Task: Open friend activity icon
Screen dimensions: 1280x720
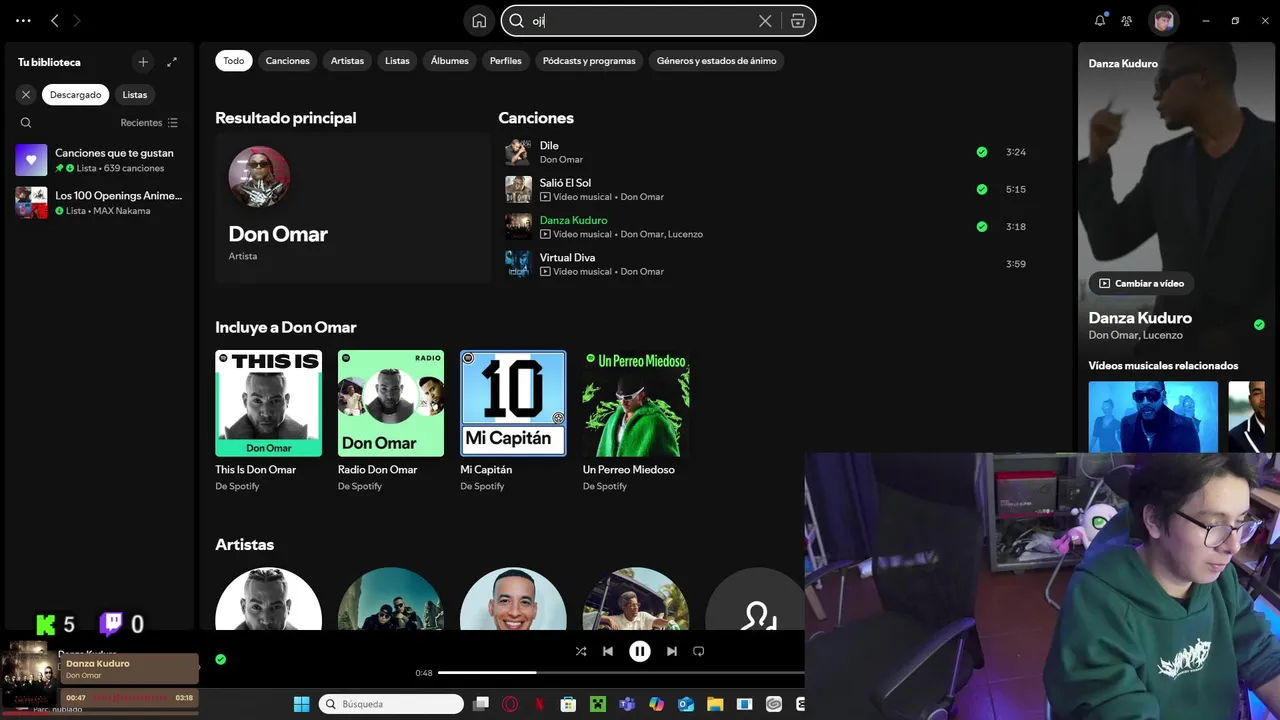Action: [1127, 20]
